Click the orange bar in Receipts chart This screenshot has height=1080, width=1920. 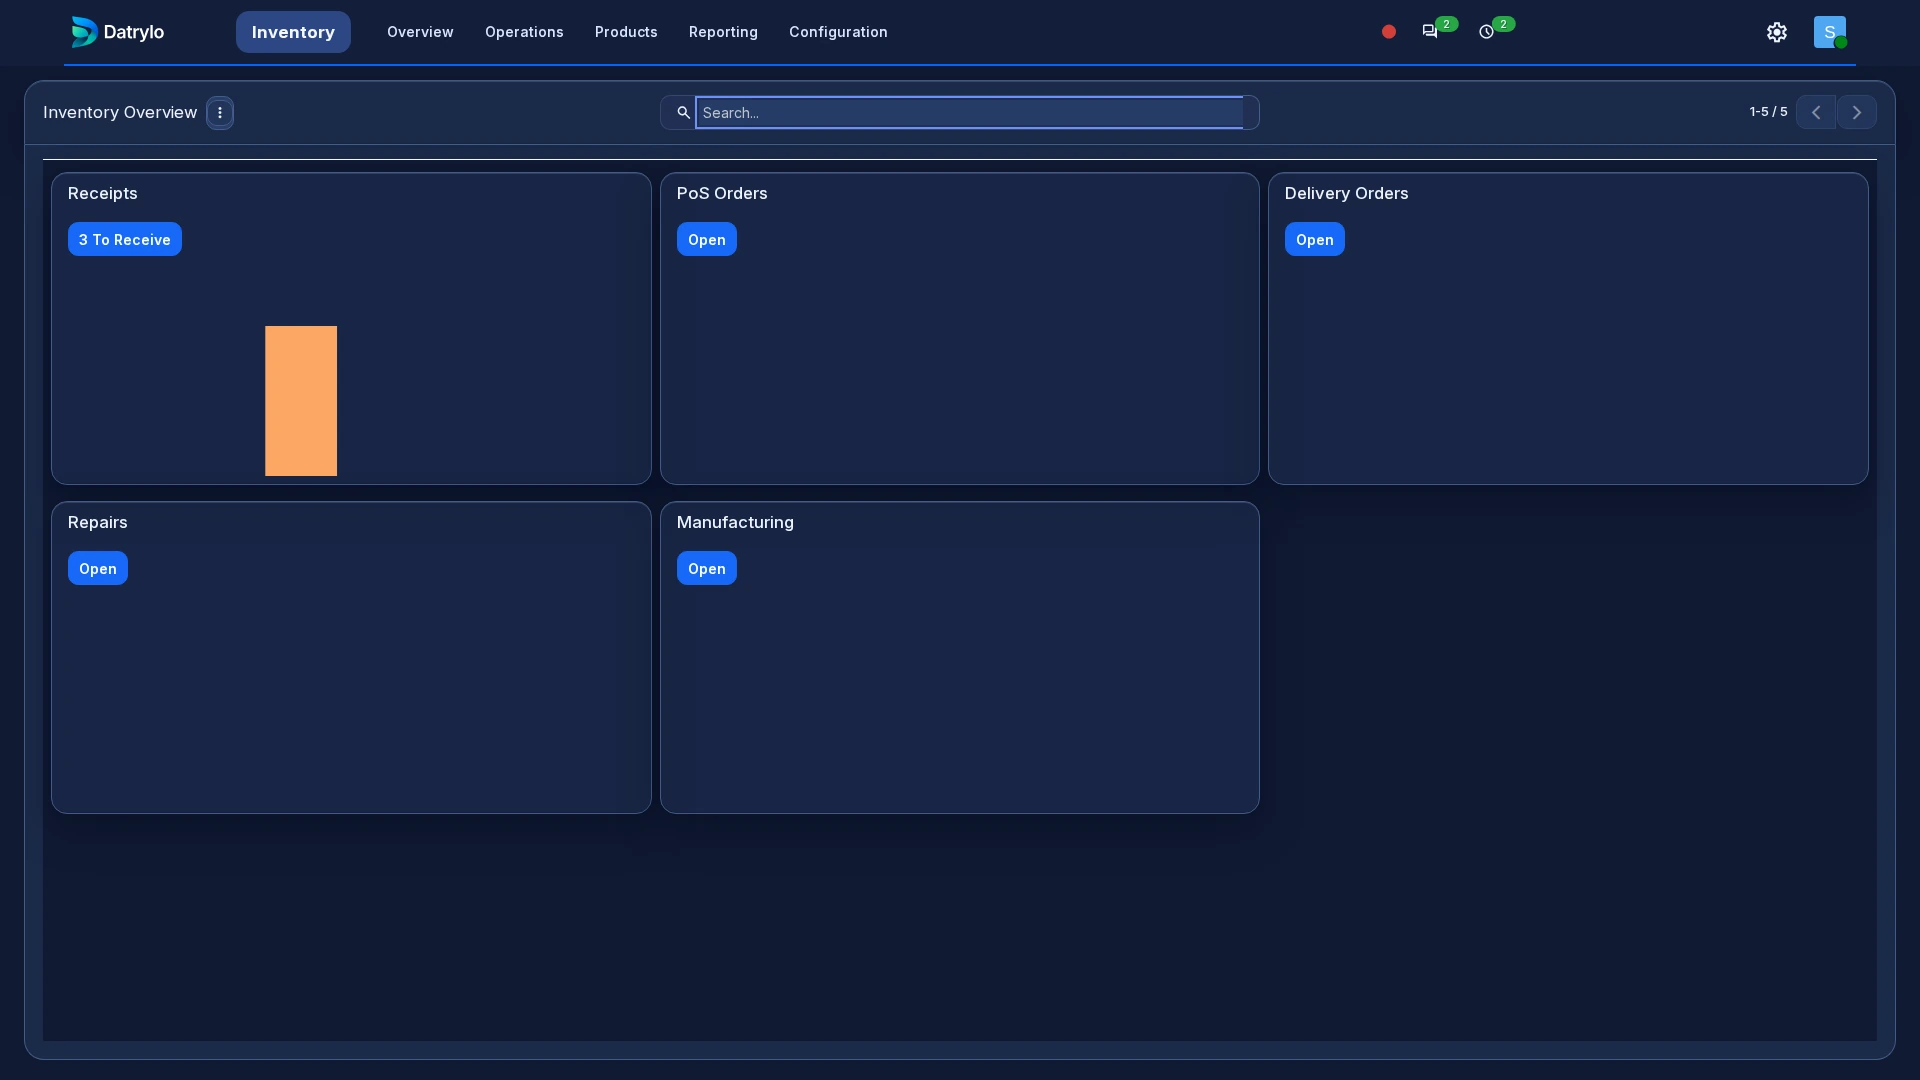click(301, 401)
